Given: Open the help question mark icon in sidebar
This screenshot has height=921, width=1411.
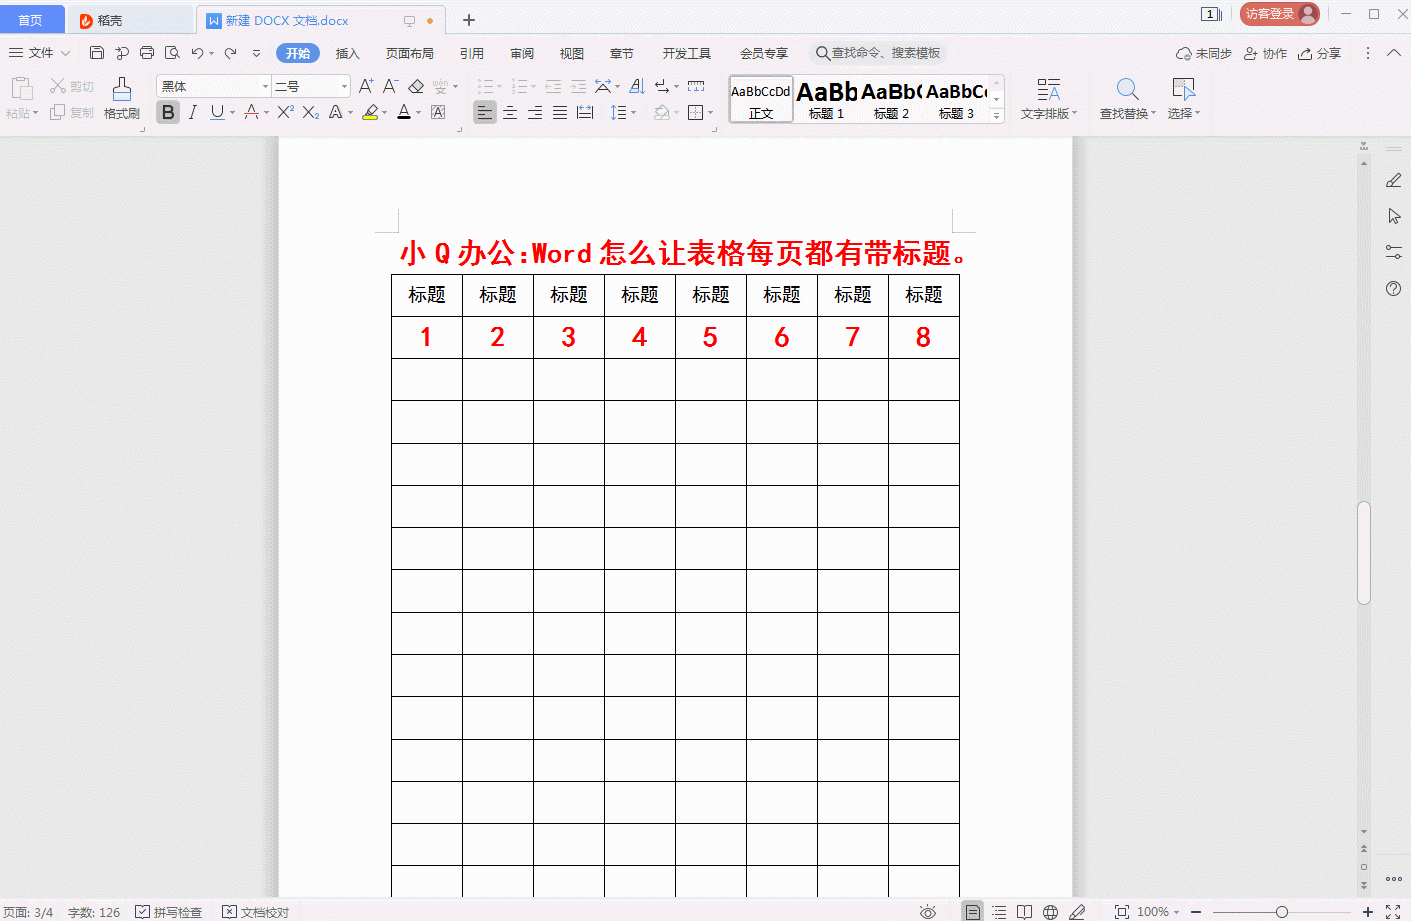Looking at the screenshot, I should tap(1394, 288).
